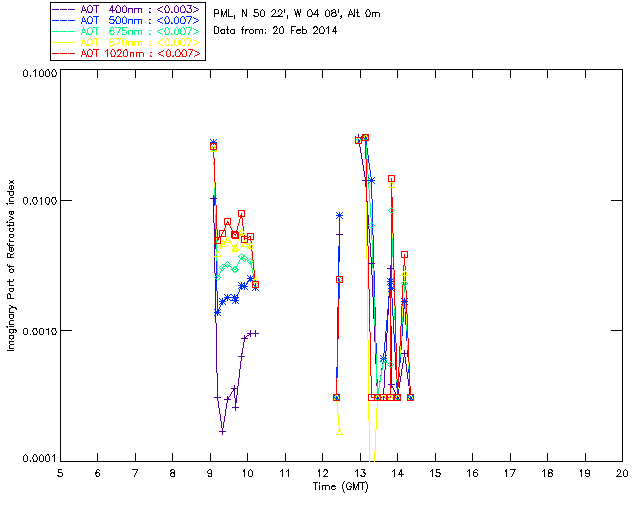Screen dimensions: 640x512
Task: Click the x-axis tick label 14
Action: click(x=398, y=473)
